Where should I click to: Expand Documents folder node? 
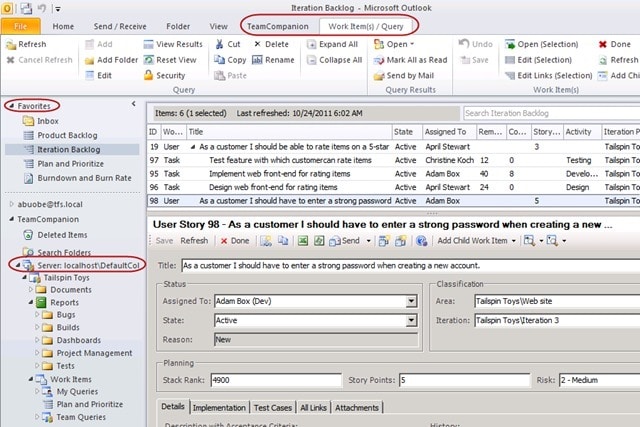[31, 289]
